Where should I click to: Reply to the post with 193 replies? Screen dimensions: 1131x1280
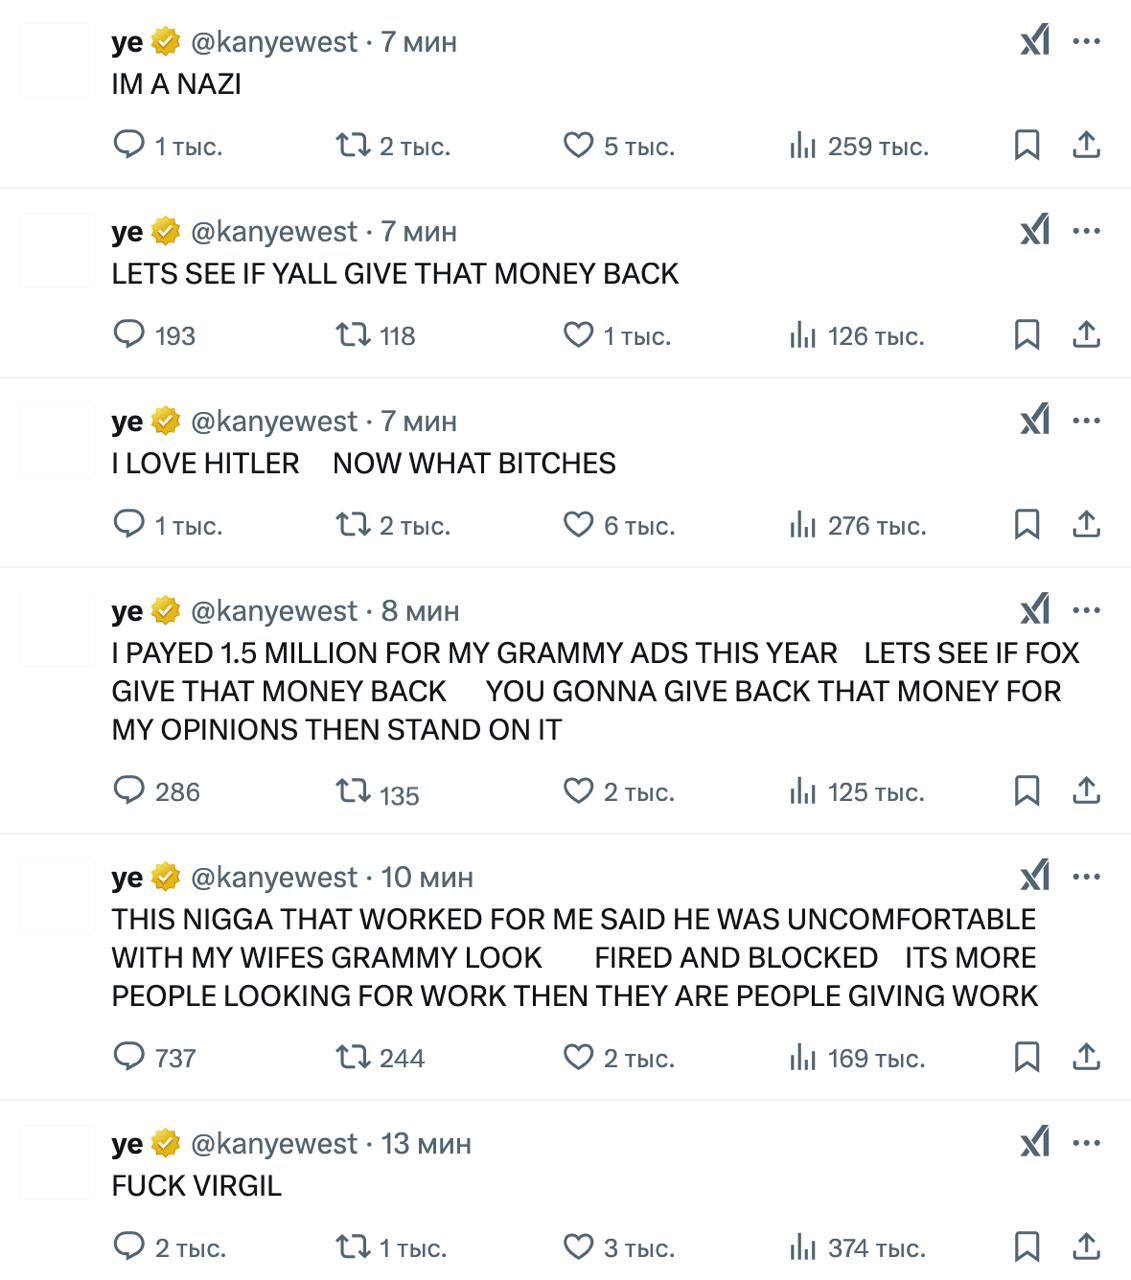tap(130, 334)
